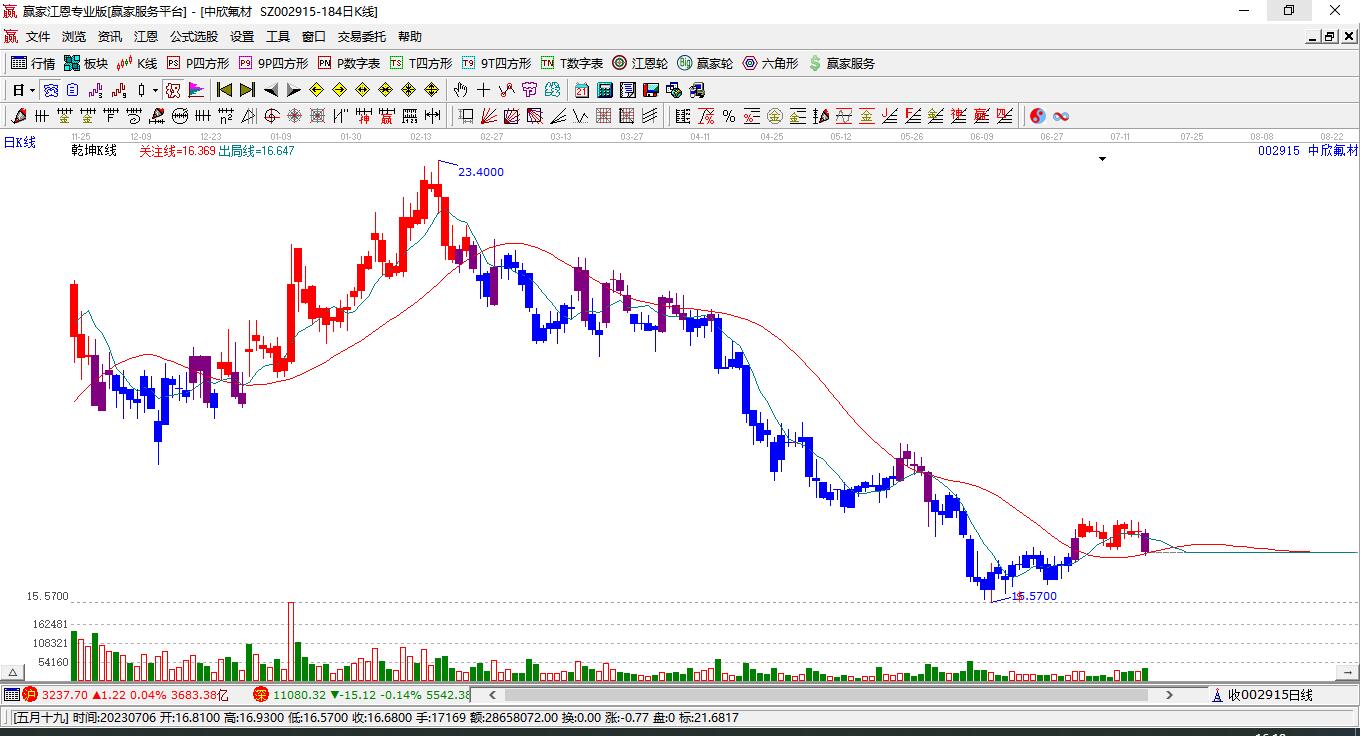Click the Gann fan lines tool
Image resolution: width=1360 pixels, height=736 pixels.
click(489, 116)
